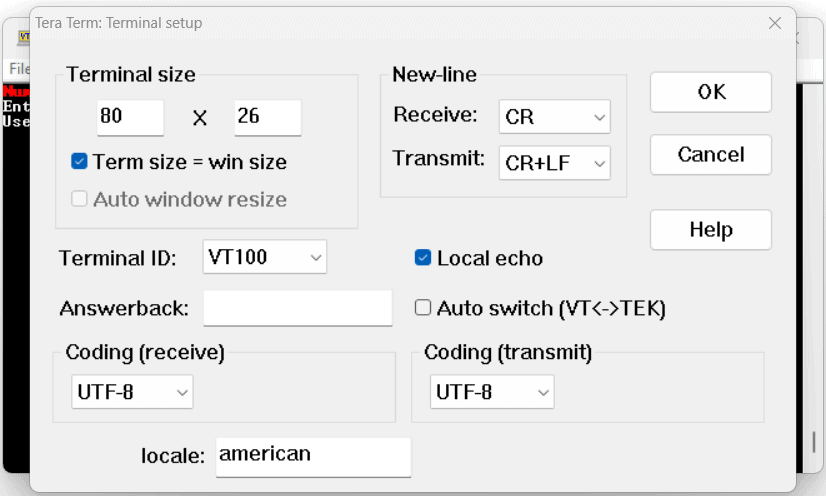Toggle Term size = win size checkbox
Screen dimensions: 826x496
[x=80, y=162]
